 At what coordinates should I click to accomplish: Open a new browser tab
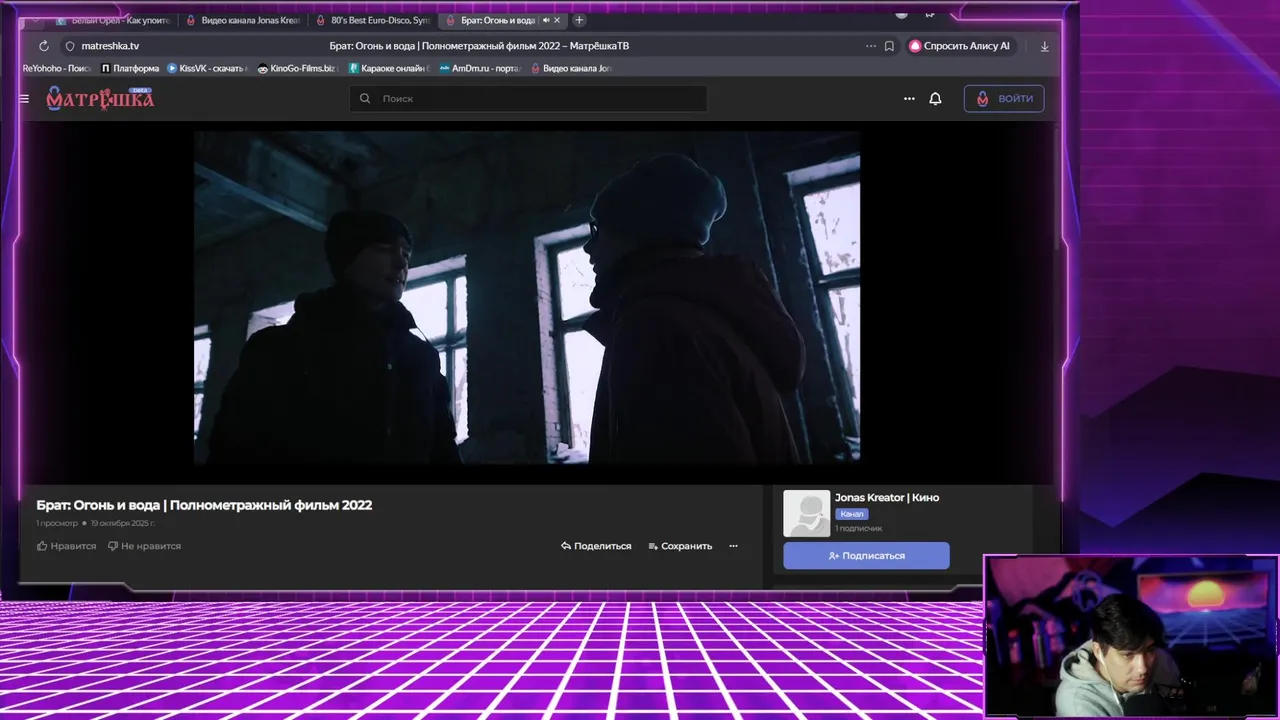[x=579, y=20]
